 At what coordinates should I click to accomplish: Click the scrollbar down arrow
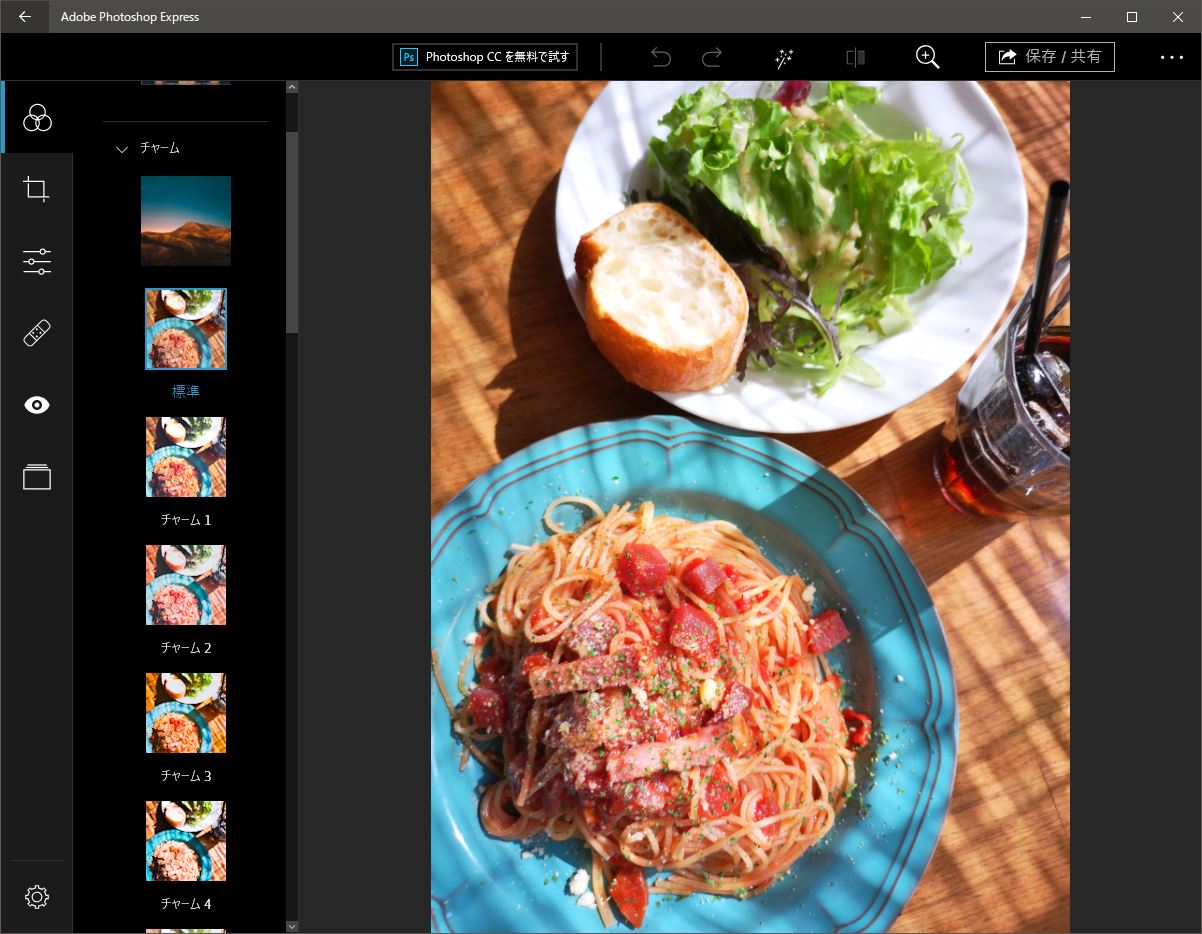(x=292, y=926)
